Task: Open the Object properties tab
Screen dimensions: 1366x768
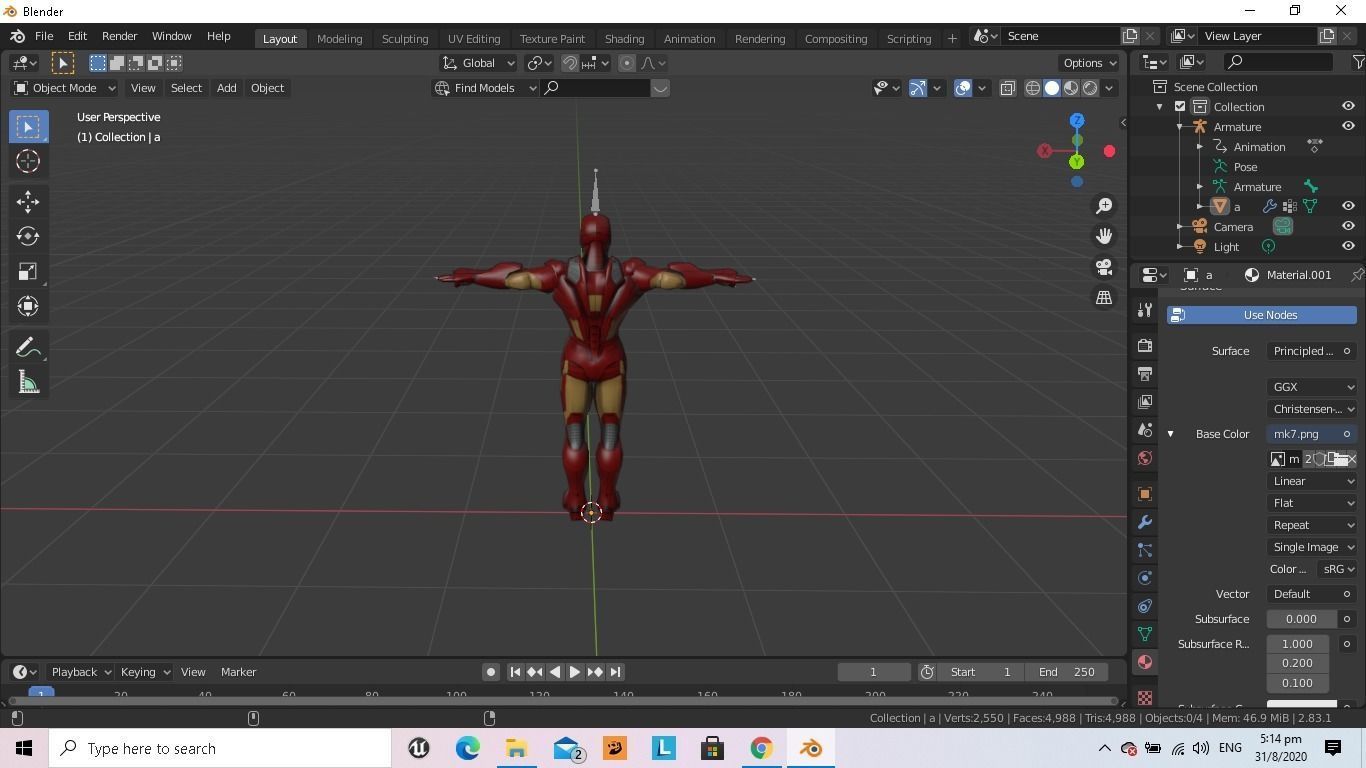Action: pyautogui.click(x=1145, y=494)
